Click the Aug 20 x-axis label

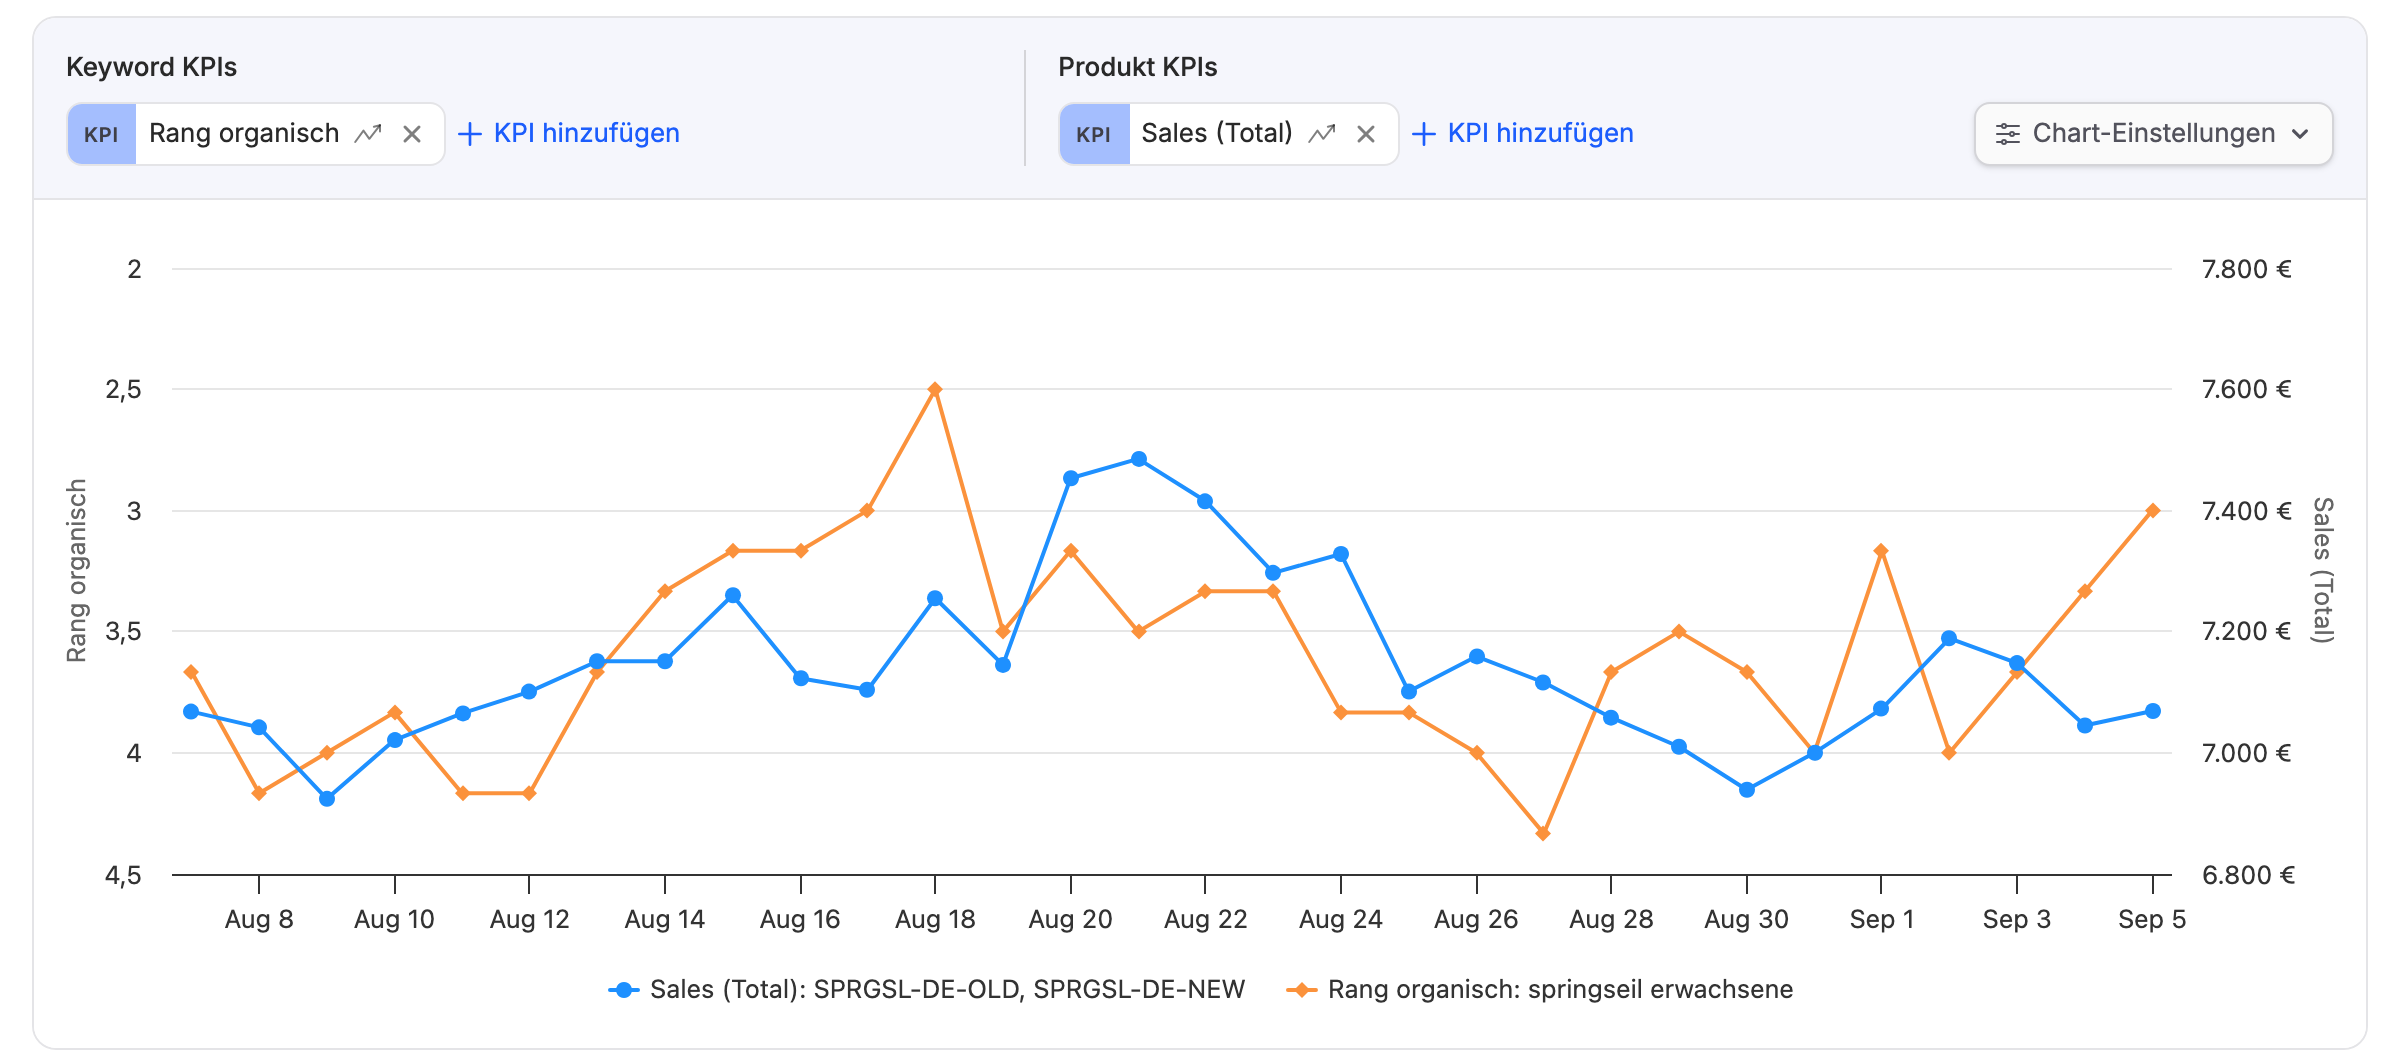point(1070,919)
